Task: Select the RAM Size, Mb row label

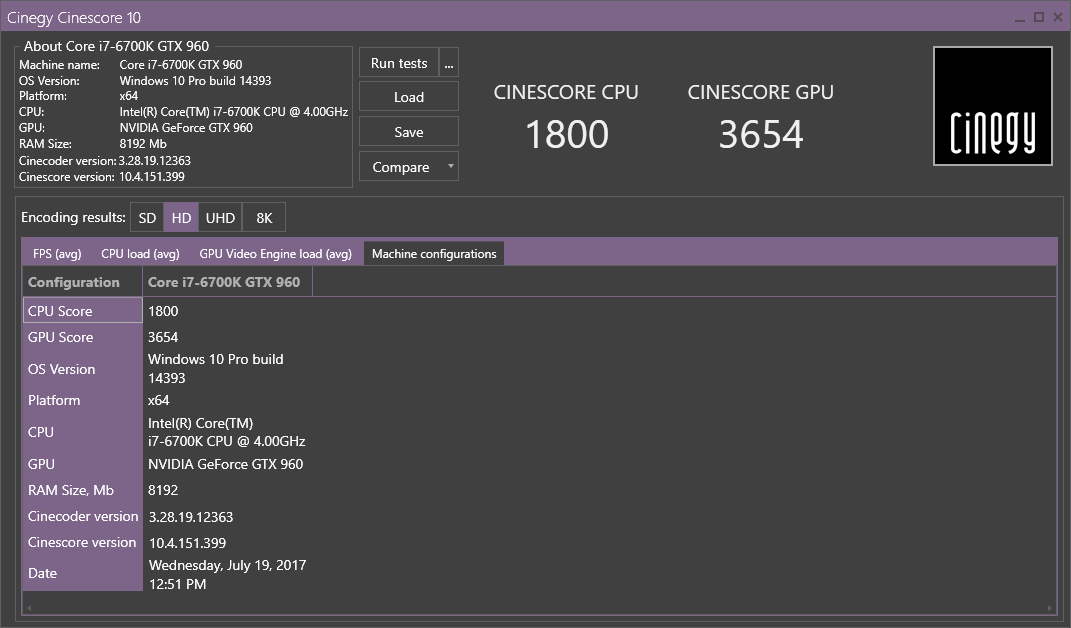Action: coord(82,490)
